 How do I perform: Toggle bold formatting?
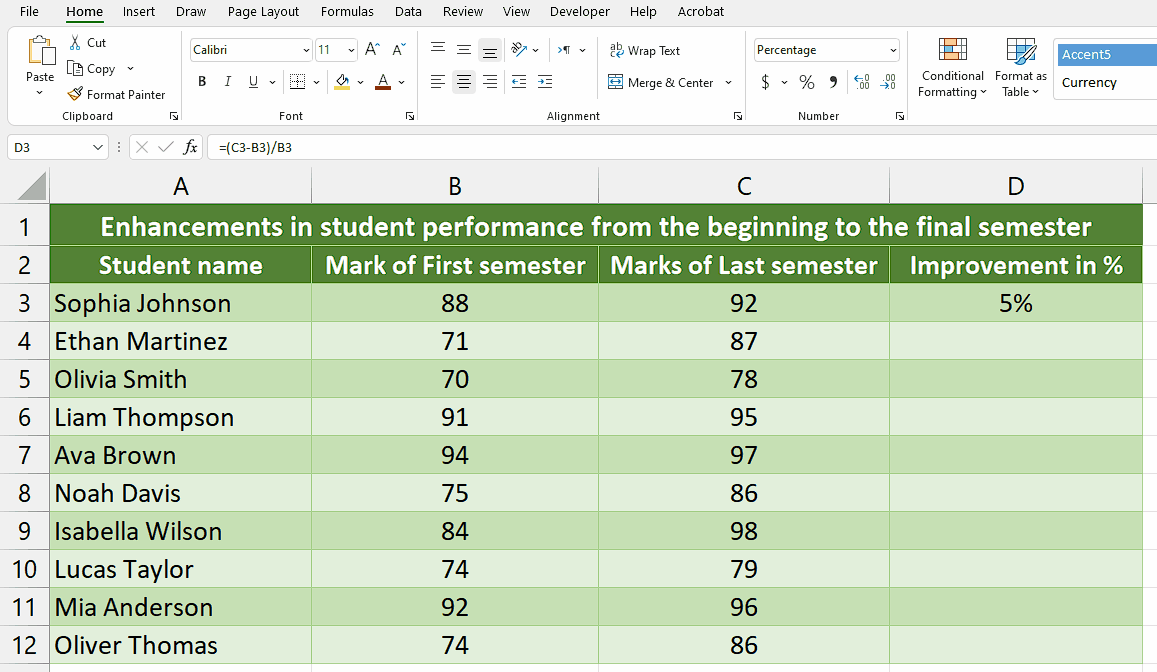tap(202, 82)
